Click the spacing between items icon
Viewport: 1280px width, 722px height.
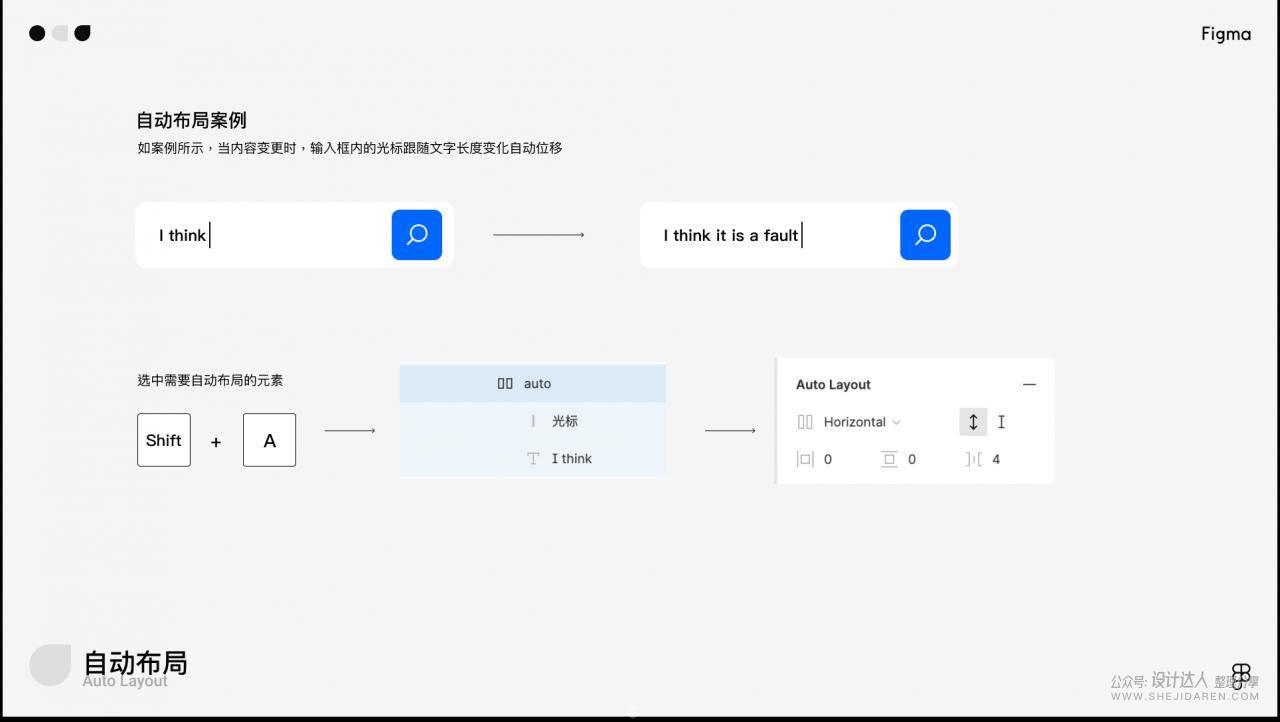974,459
